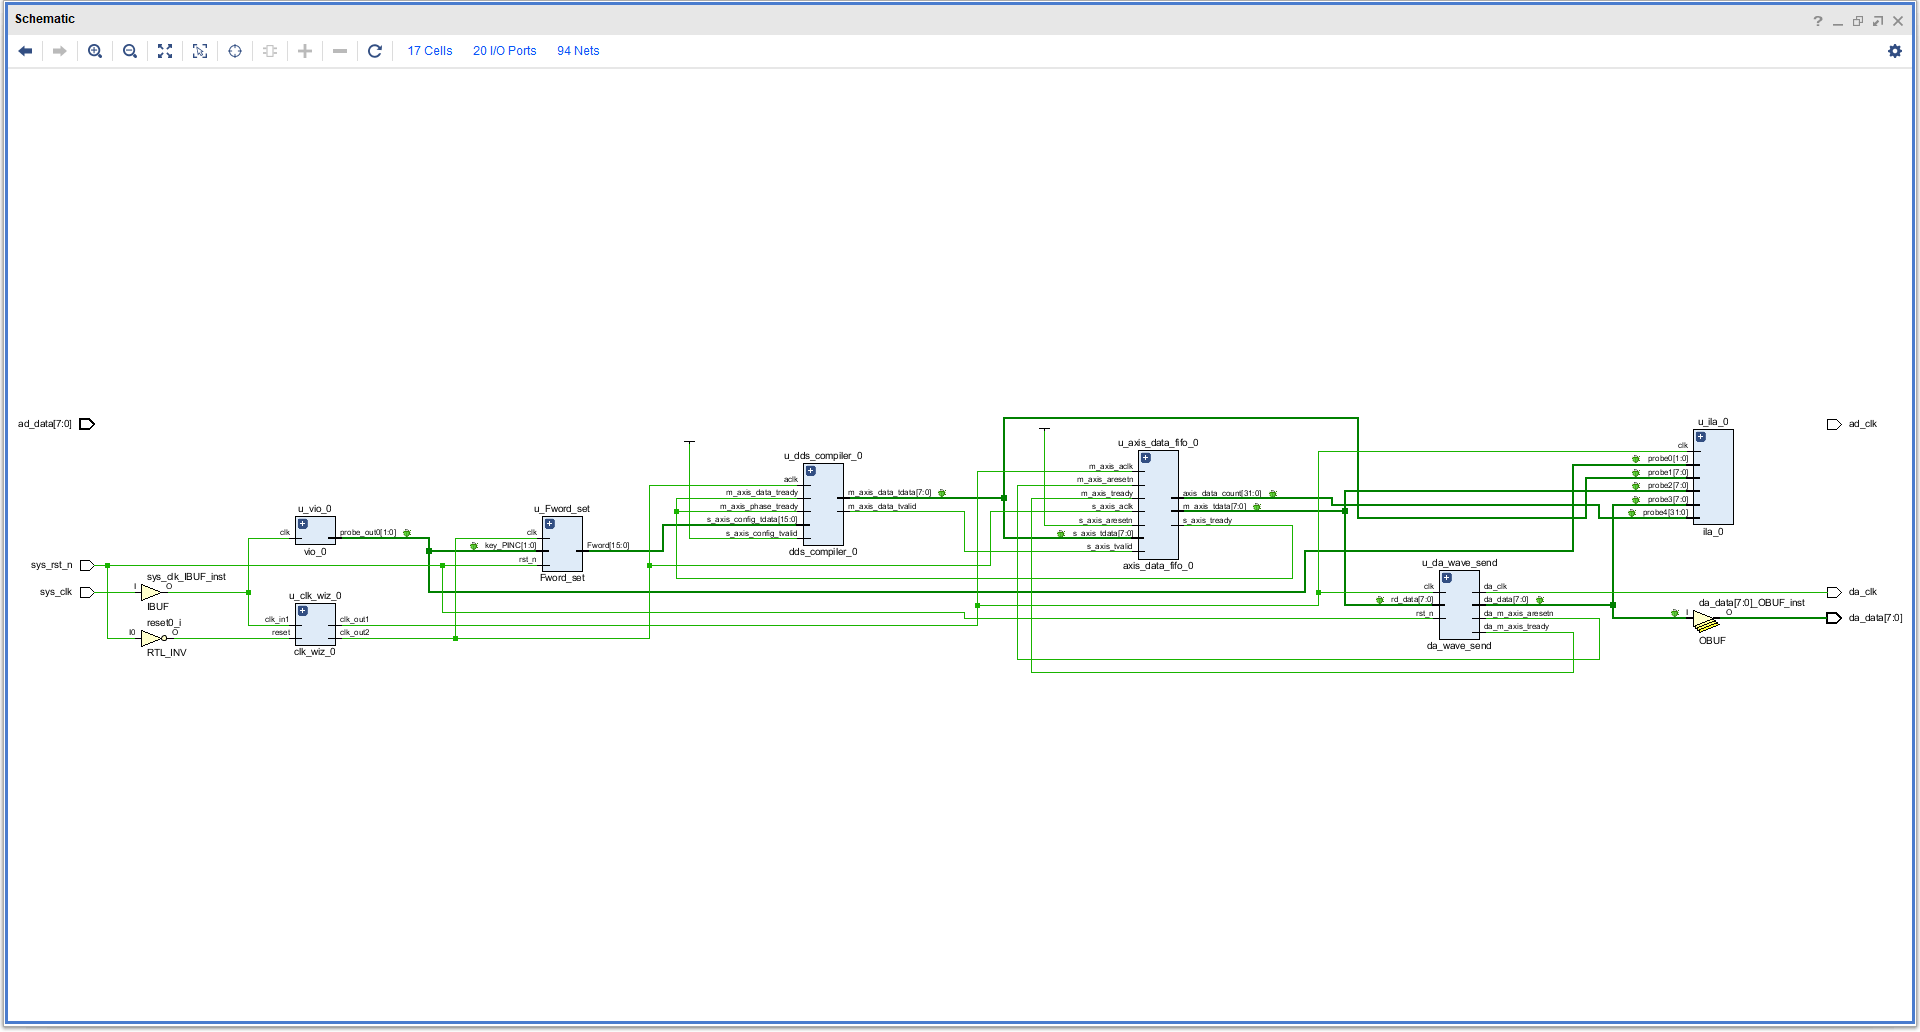This screenshot has width=1920, height=1032.
Task: Fit schematic to window with zoom fit
Action: pyautogui.click(x=165, y=51)
